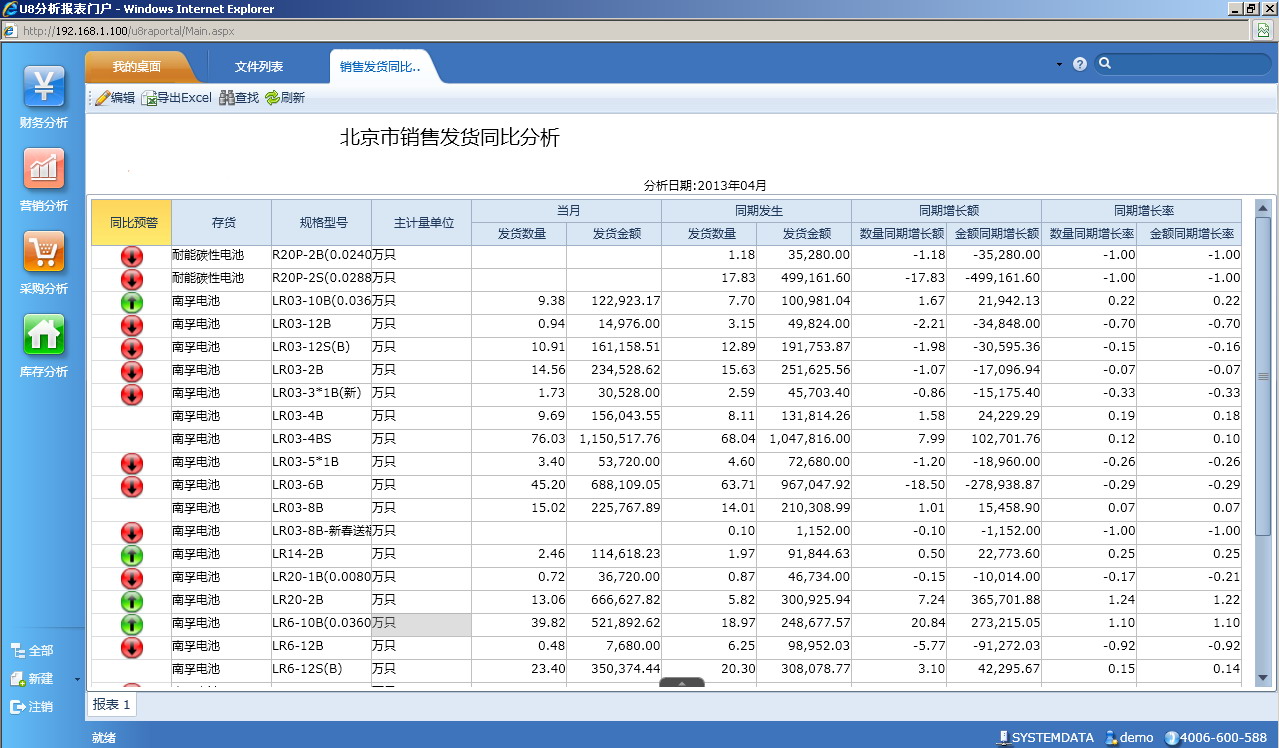1279x748 pixels.
Task: Click 同期增长率 group header
Action: click(1142, 211)
